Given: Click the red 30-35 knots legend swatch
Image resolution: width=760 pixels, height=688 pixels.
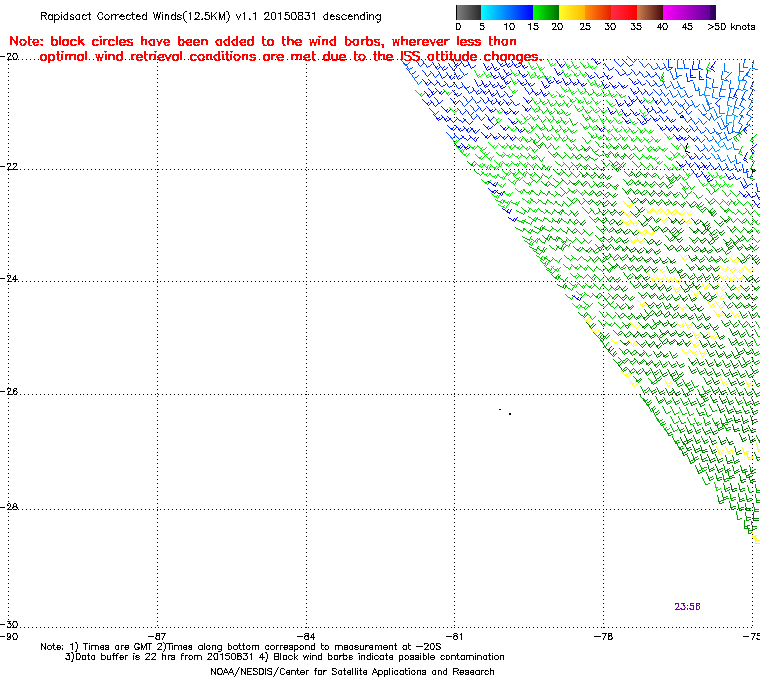Looking at the screenshot, I should pyautogui.click(x=624, y=12).
